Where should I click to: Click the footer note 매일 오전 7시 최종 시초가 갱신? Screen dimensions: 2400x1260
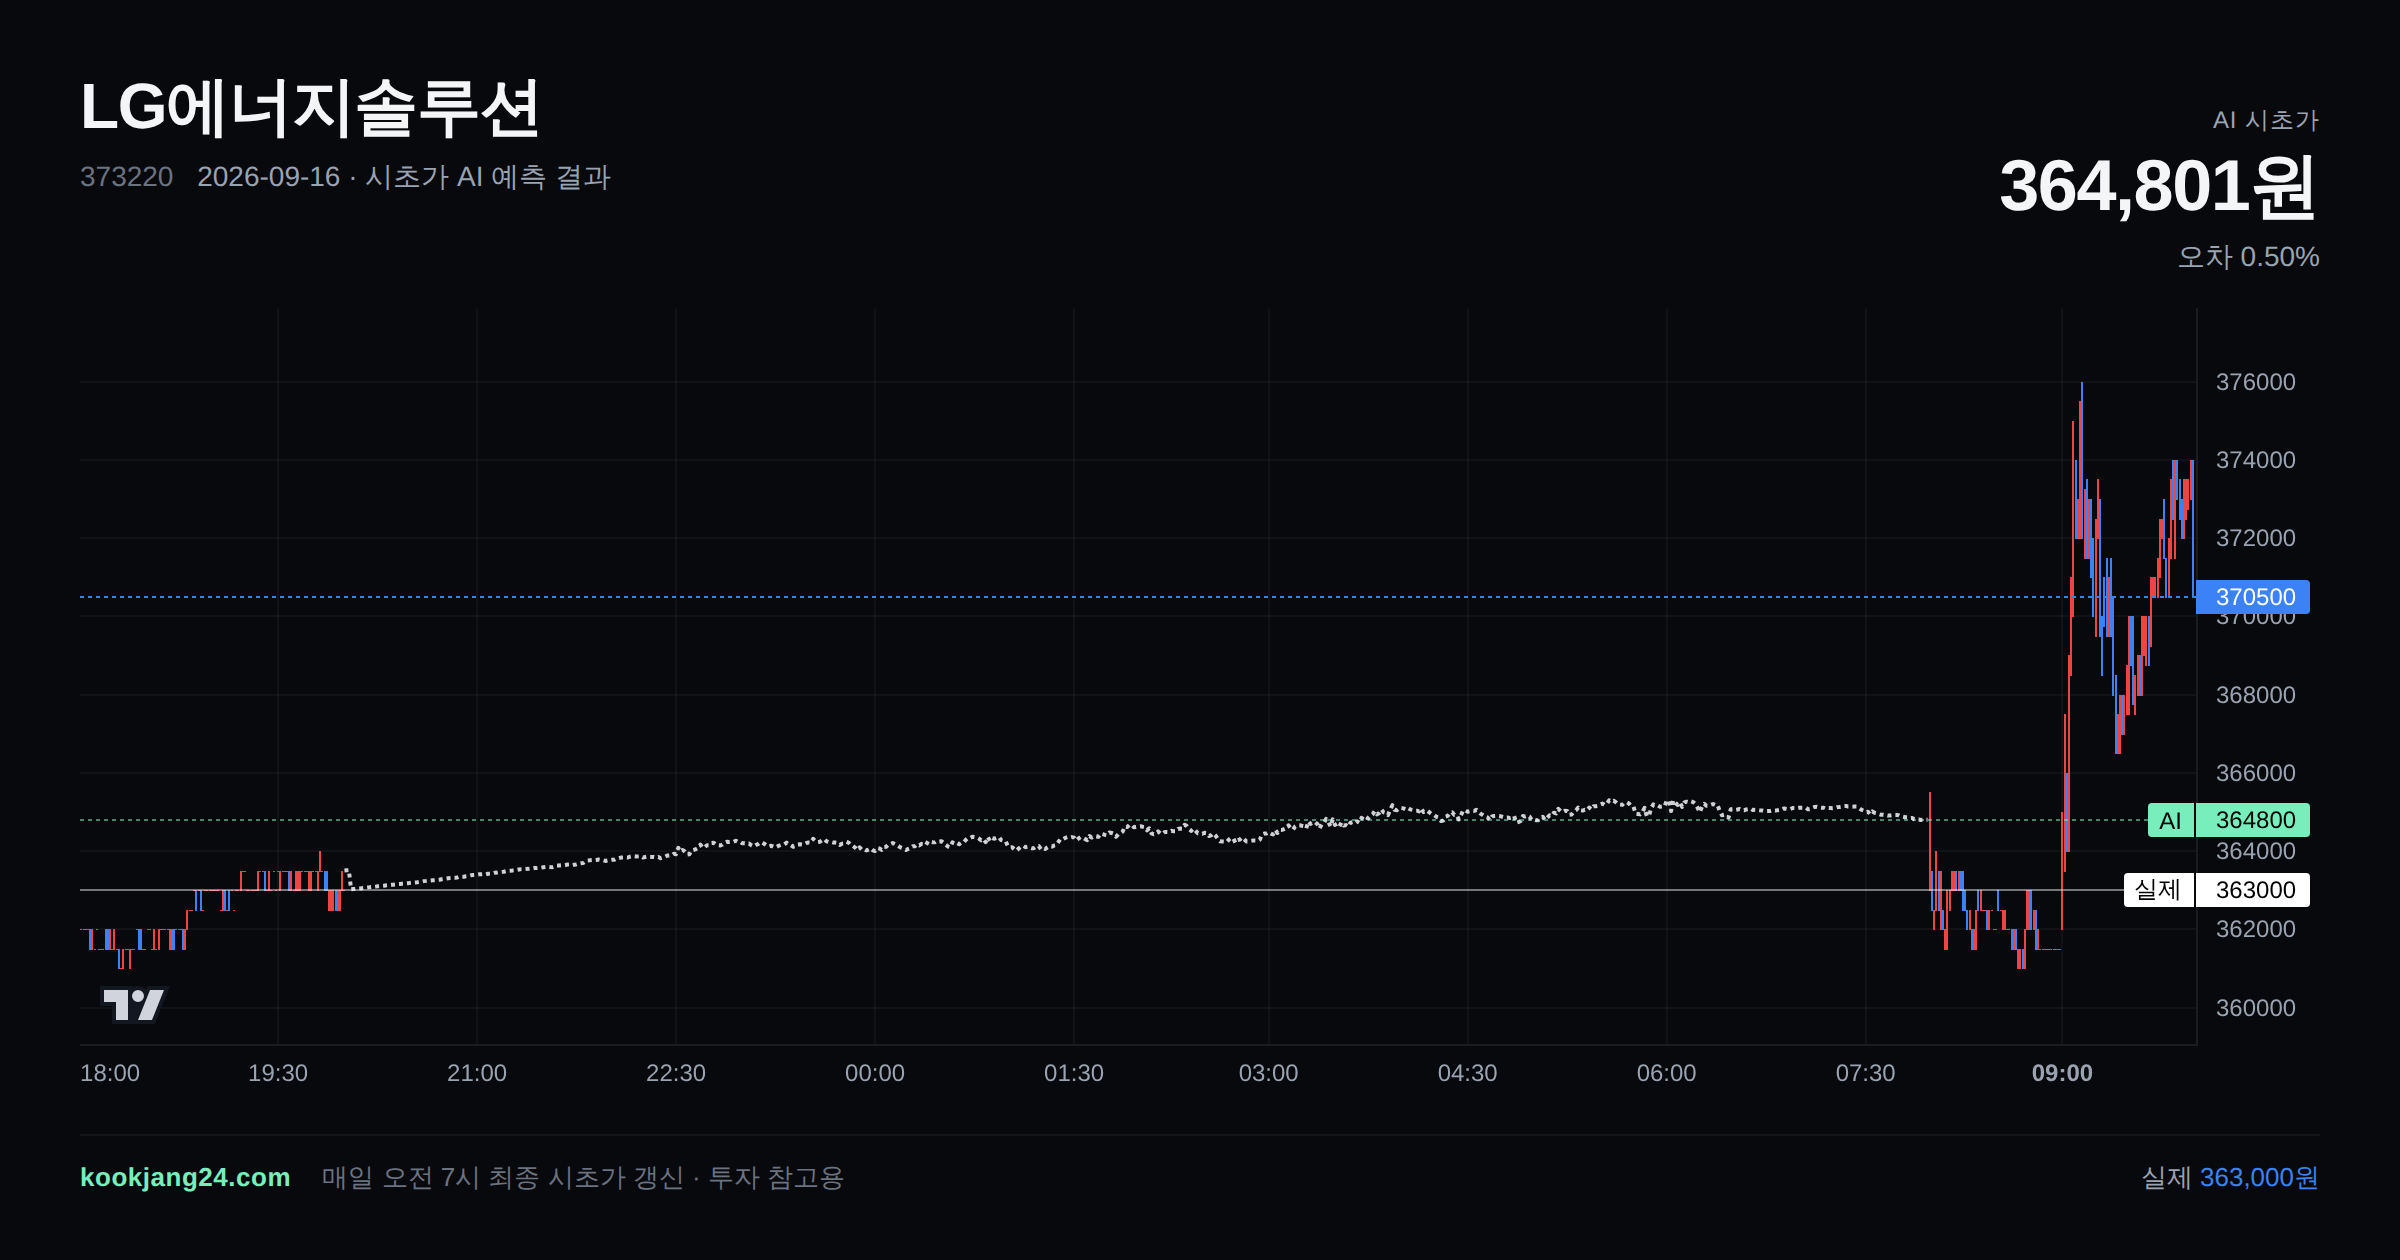click(x=503, y=1178)
